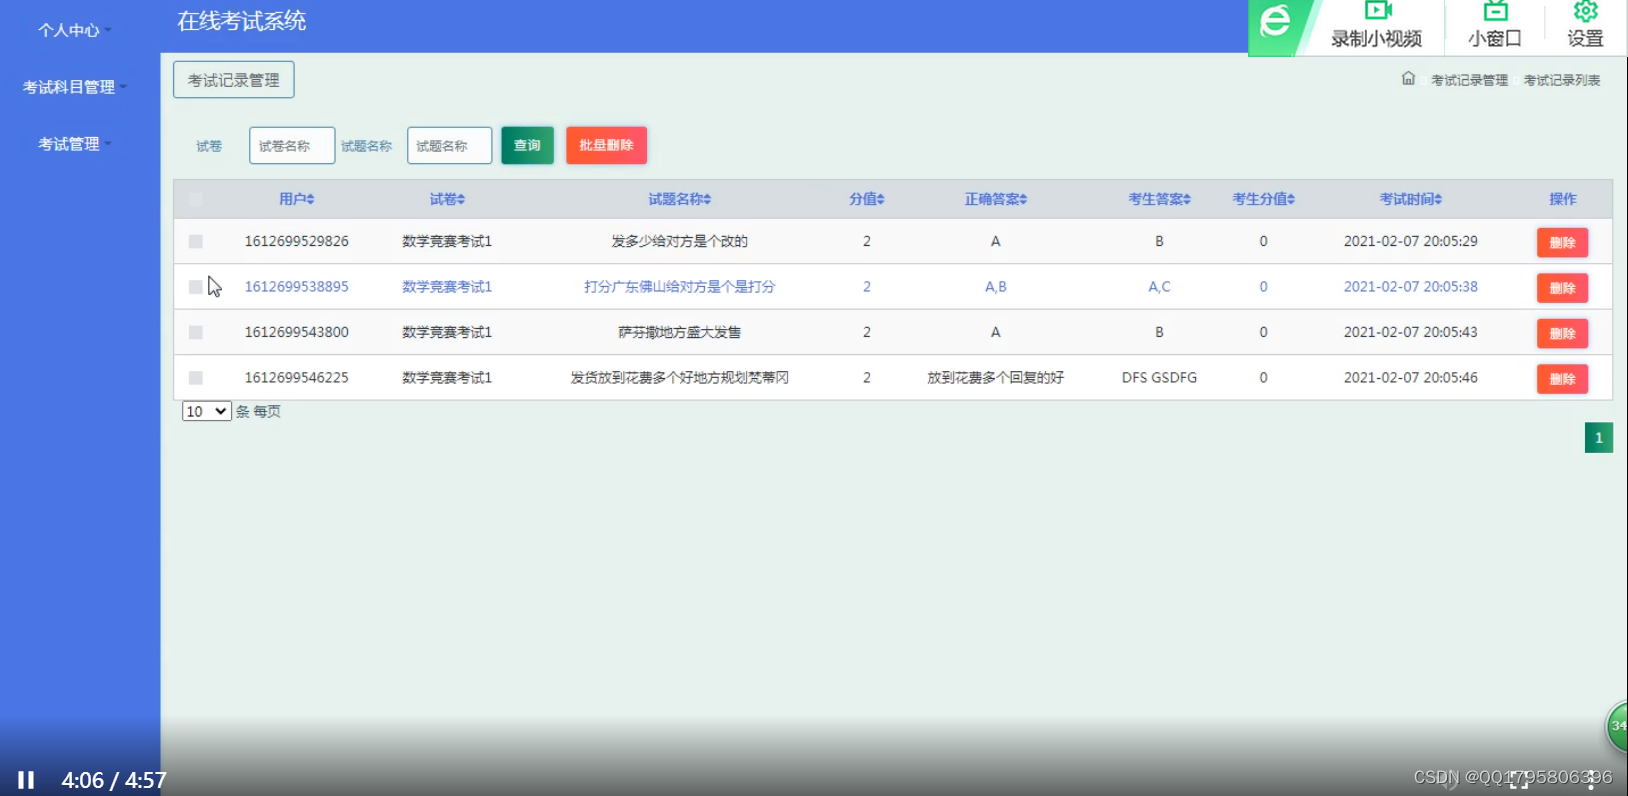This screenshot has width=1628, height=796.
Task: Pause the video playback
Action: (x=26, y=780)
